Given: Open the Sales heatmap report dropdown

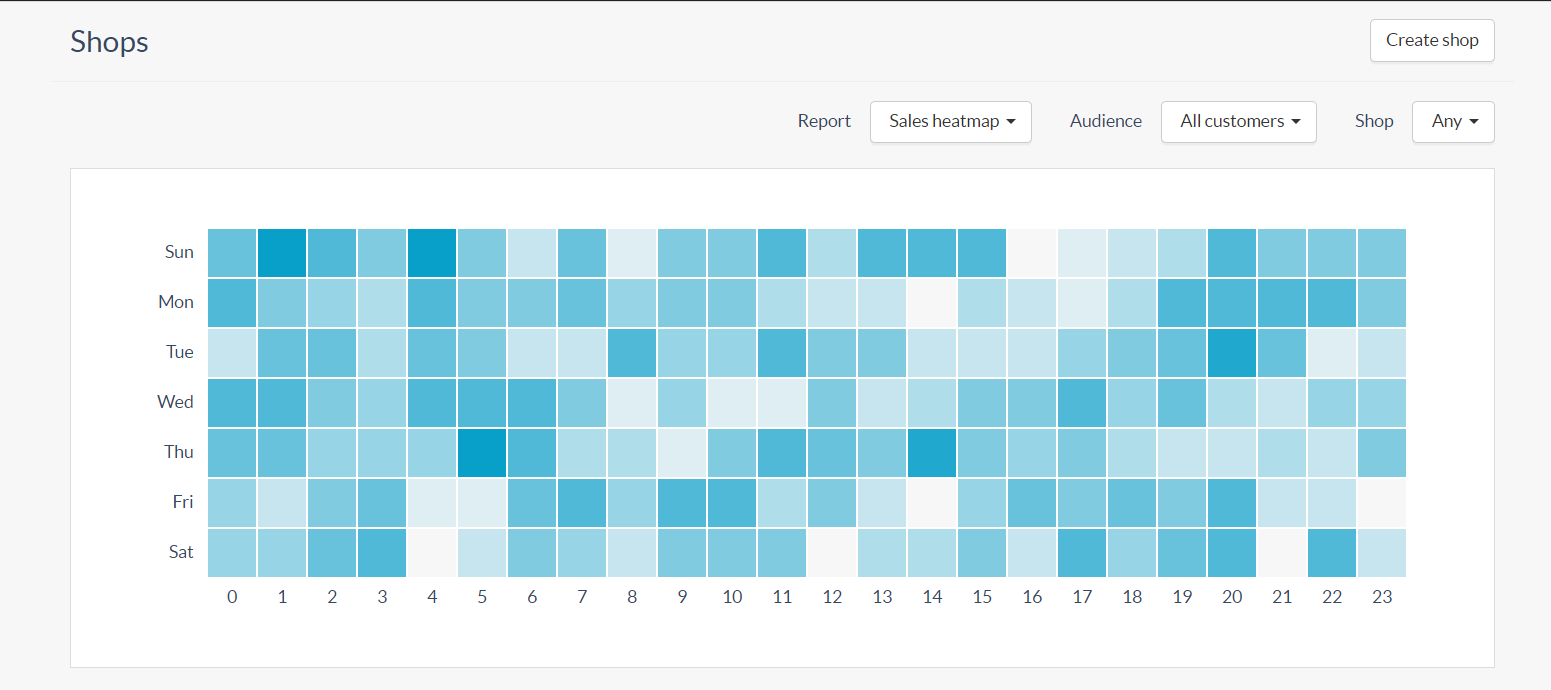Looking at the screenshot, I should [949, 121].
